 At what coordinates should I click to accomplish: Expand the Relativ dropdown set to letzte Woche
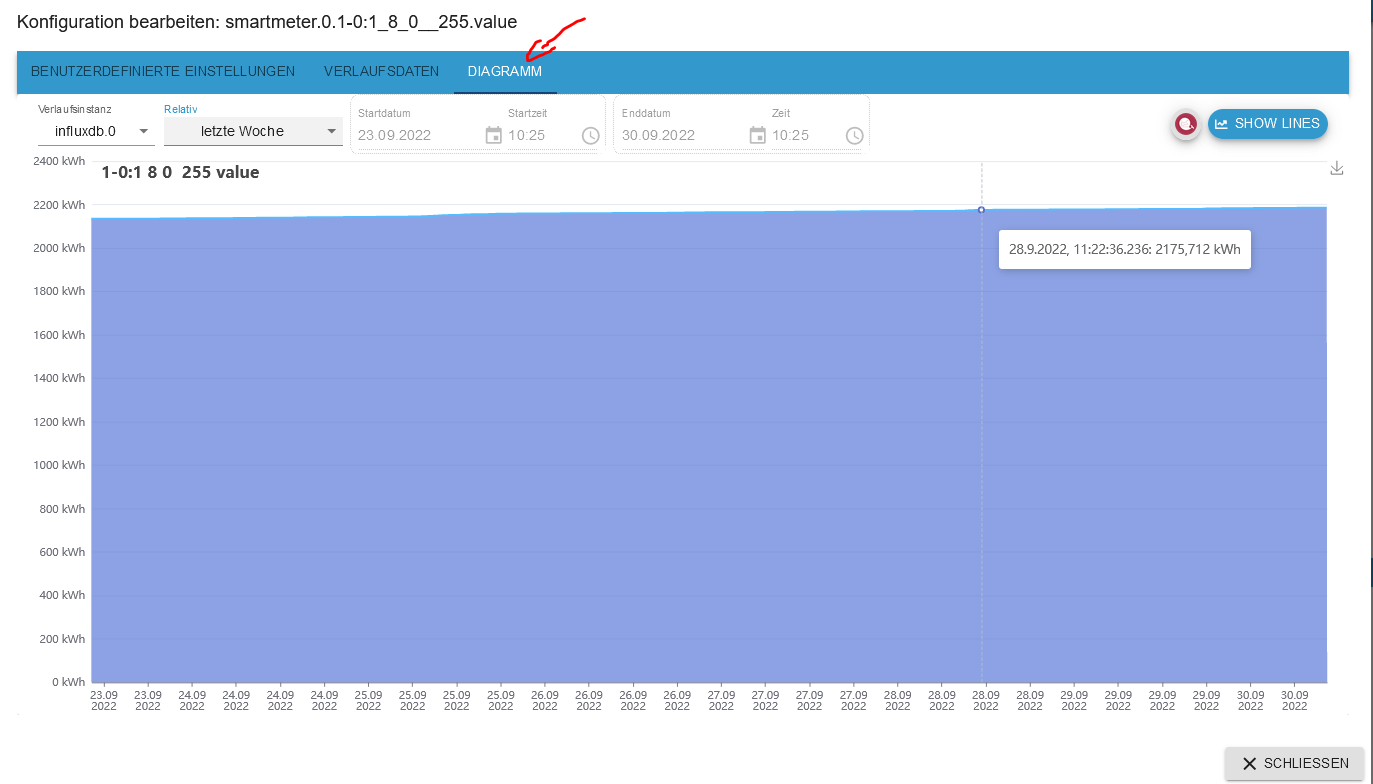tap(253, 131)
